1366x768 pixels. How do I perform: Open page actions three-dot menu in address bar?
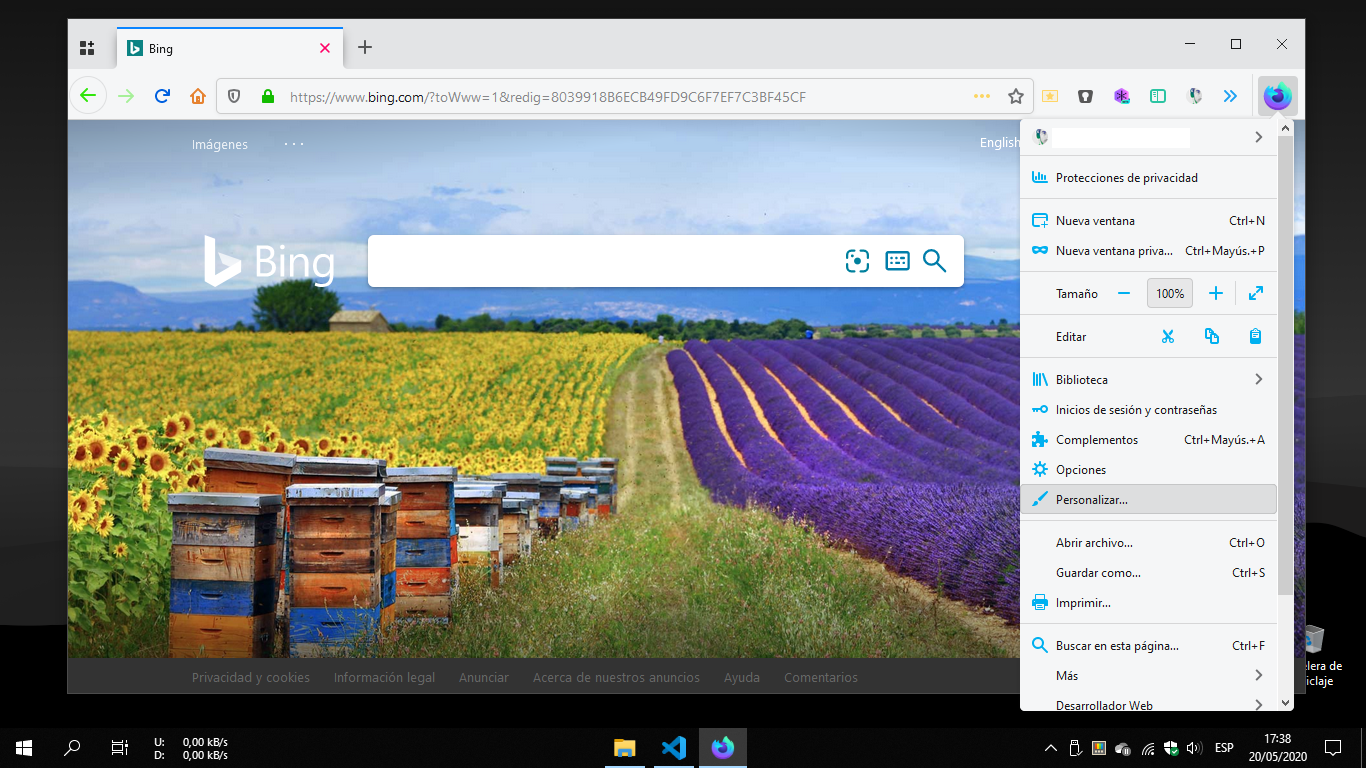[982, 96]
